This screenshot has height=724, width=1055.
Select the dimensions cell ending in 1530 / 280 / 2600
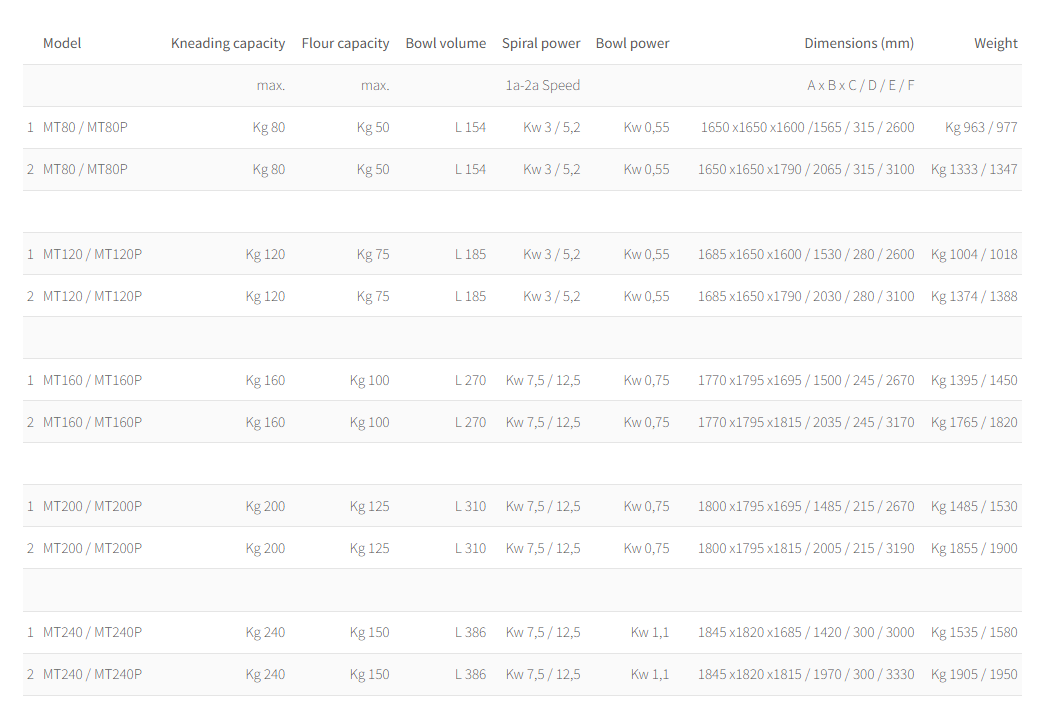(805, 254)
